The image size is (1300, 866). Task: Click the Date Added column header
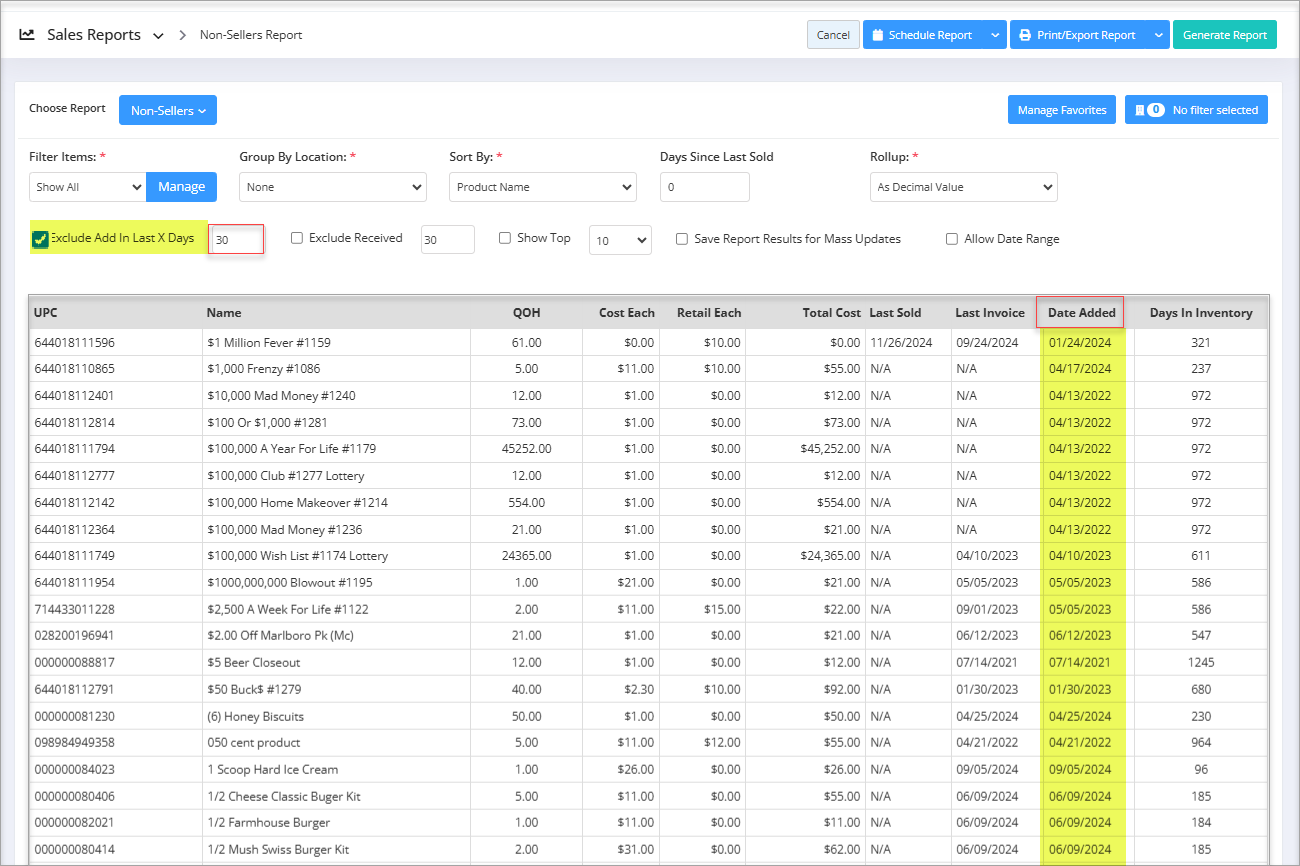pos(1081,313)
